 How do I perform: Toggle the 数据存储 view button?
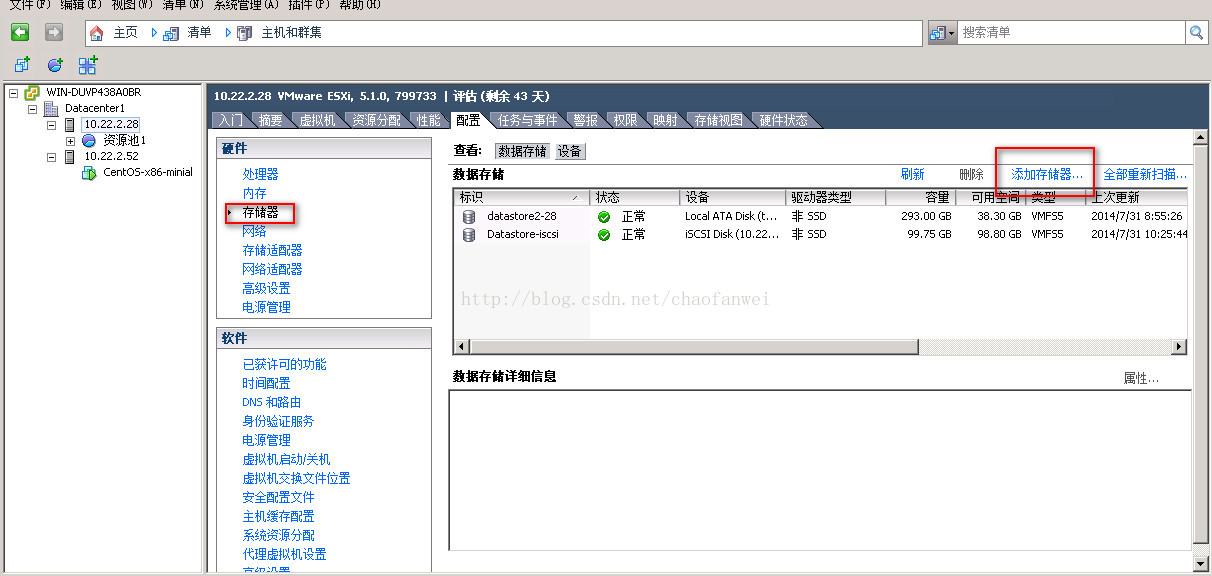[523, 151]
